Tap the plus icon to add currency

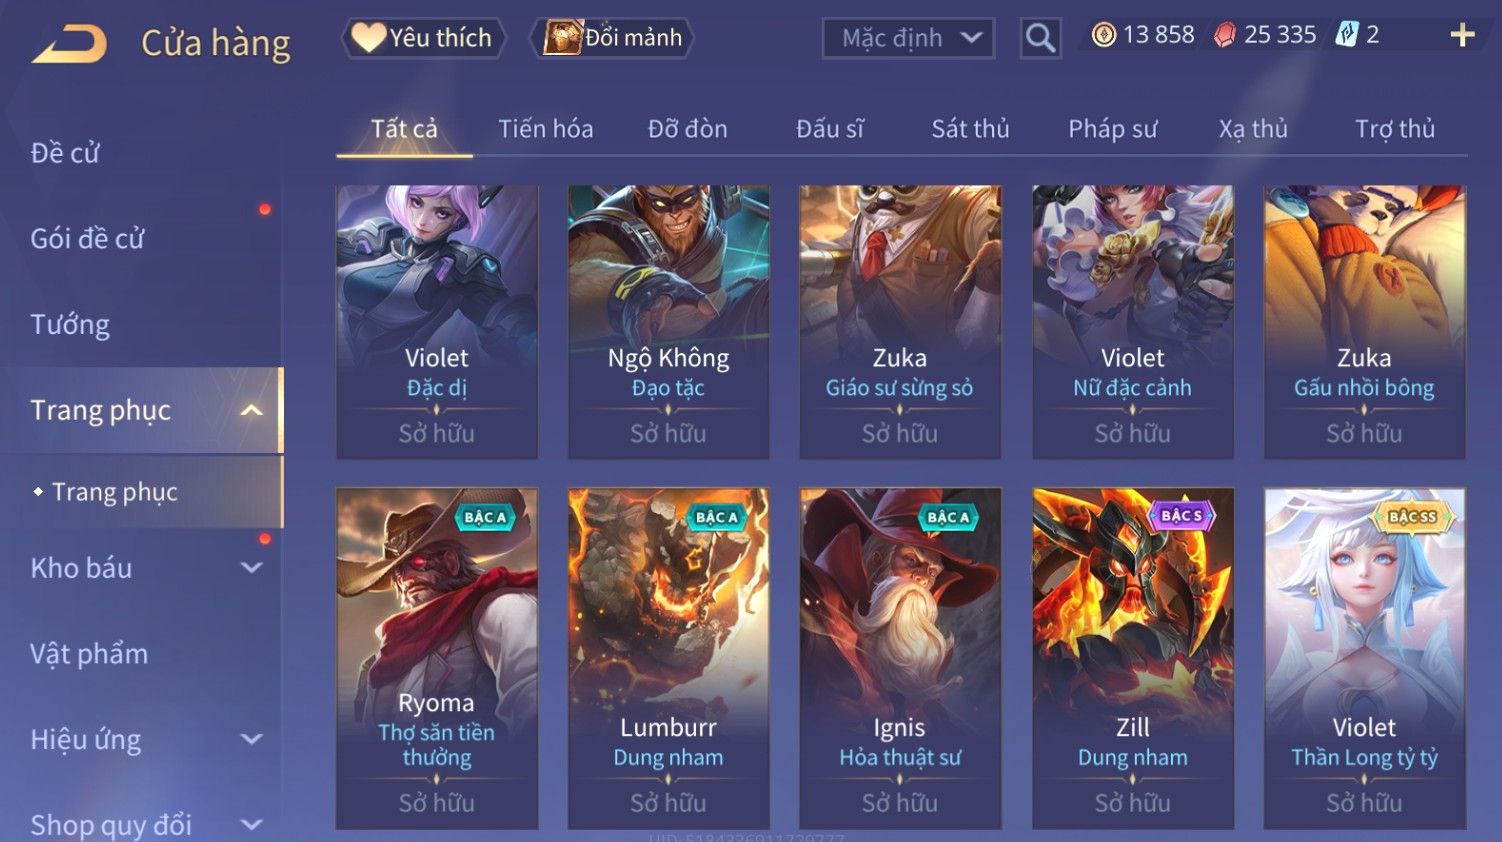click(x=1462, y=35)
